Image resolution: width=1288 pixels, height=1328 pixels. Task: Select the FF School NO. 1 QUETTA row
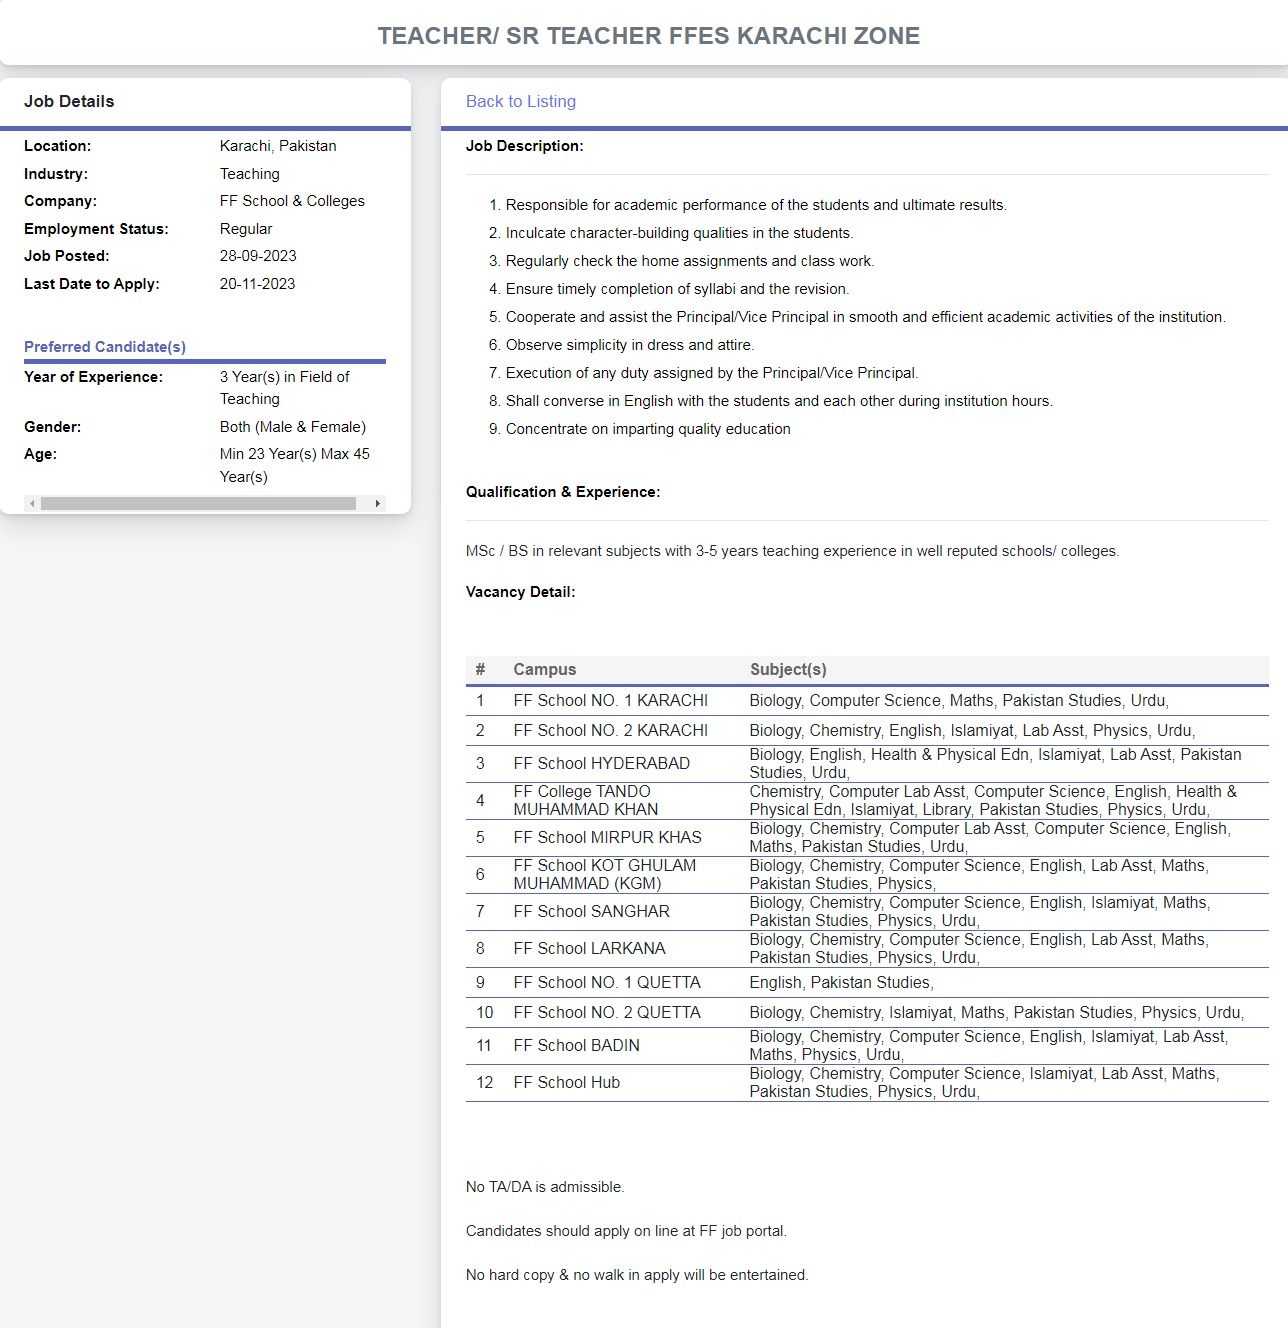point(606,983)
